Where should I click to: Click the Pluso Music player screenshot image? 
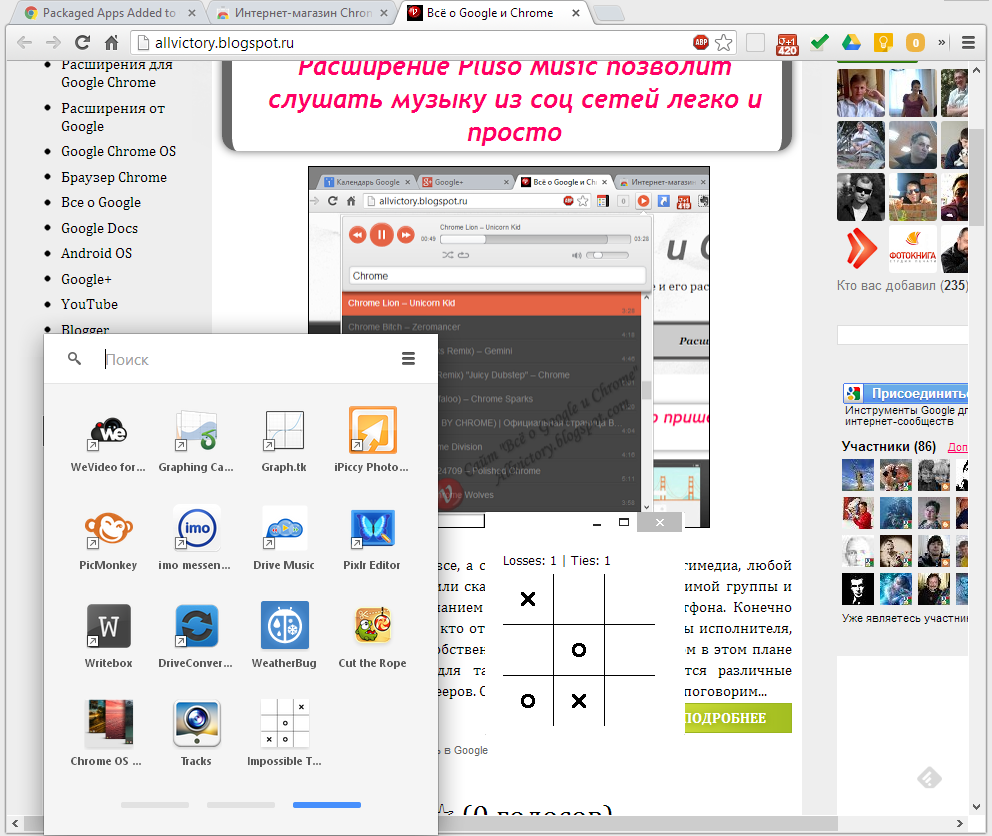(x=509, y=347)
